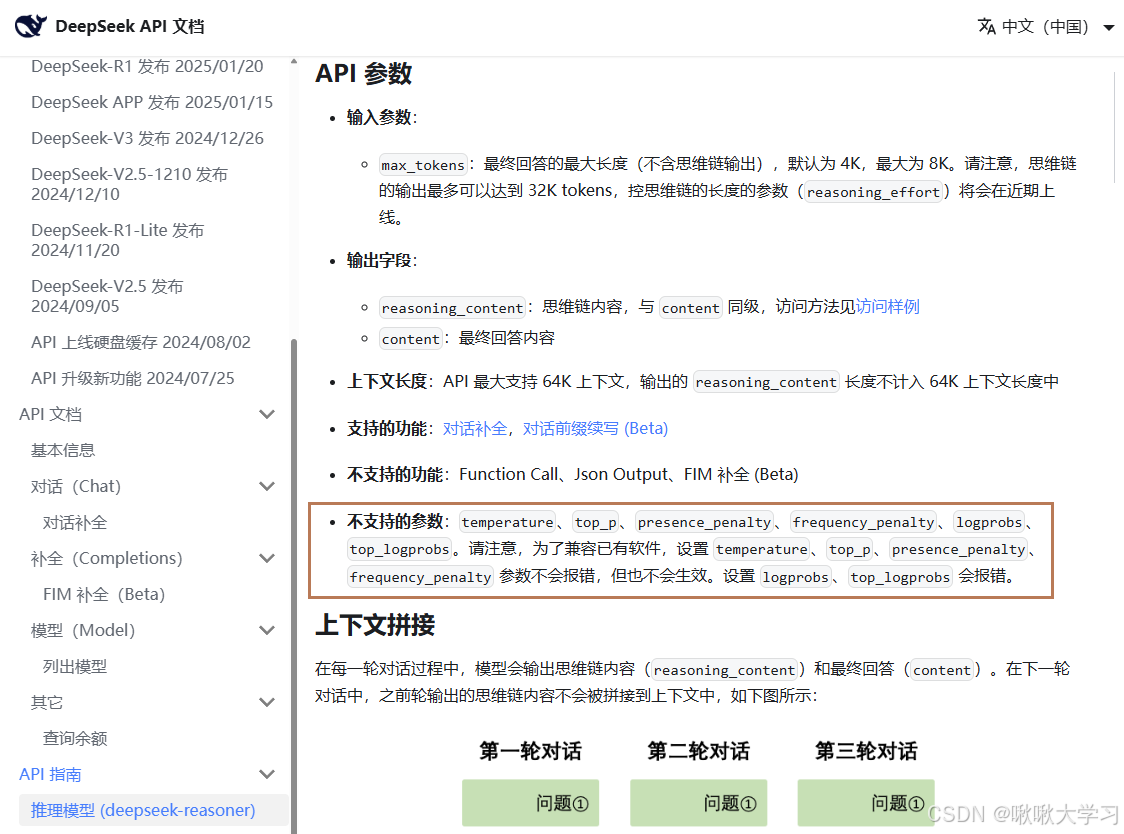Click the 上下文长度 bullet label

click(x=387, y=382)
